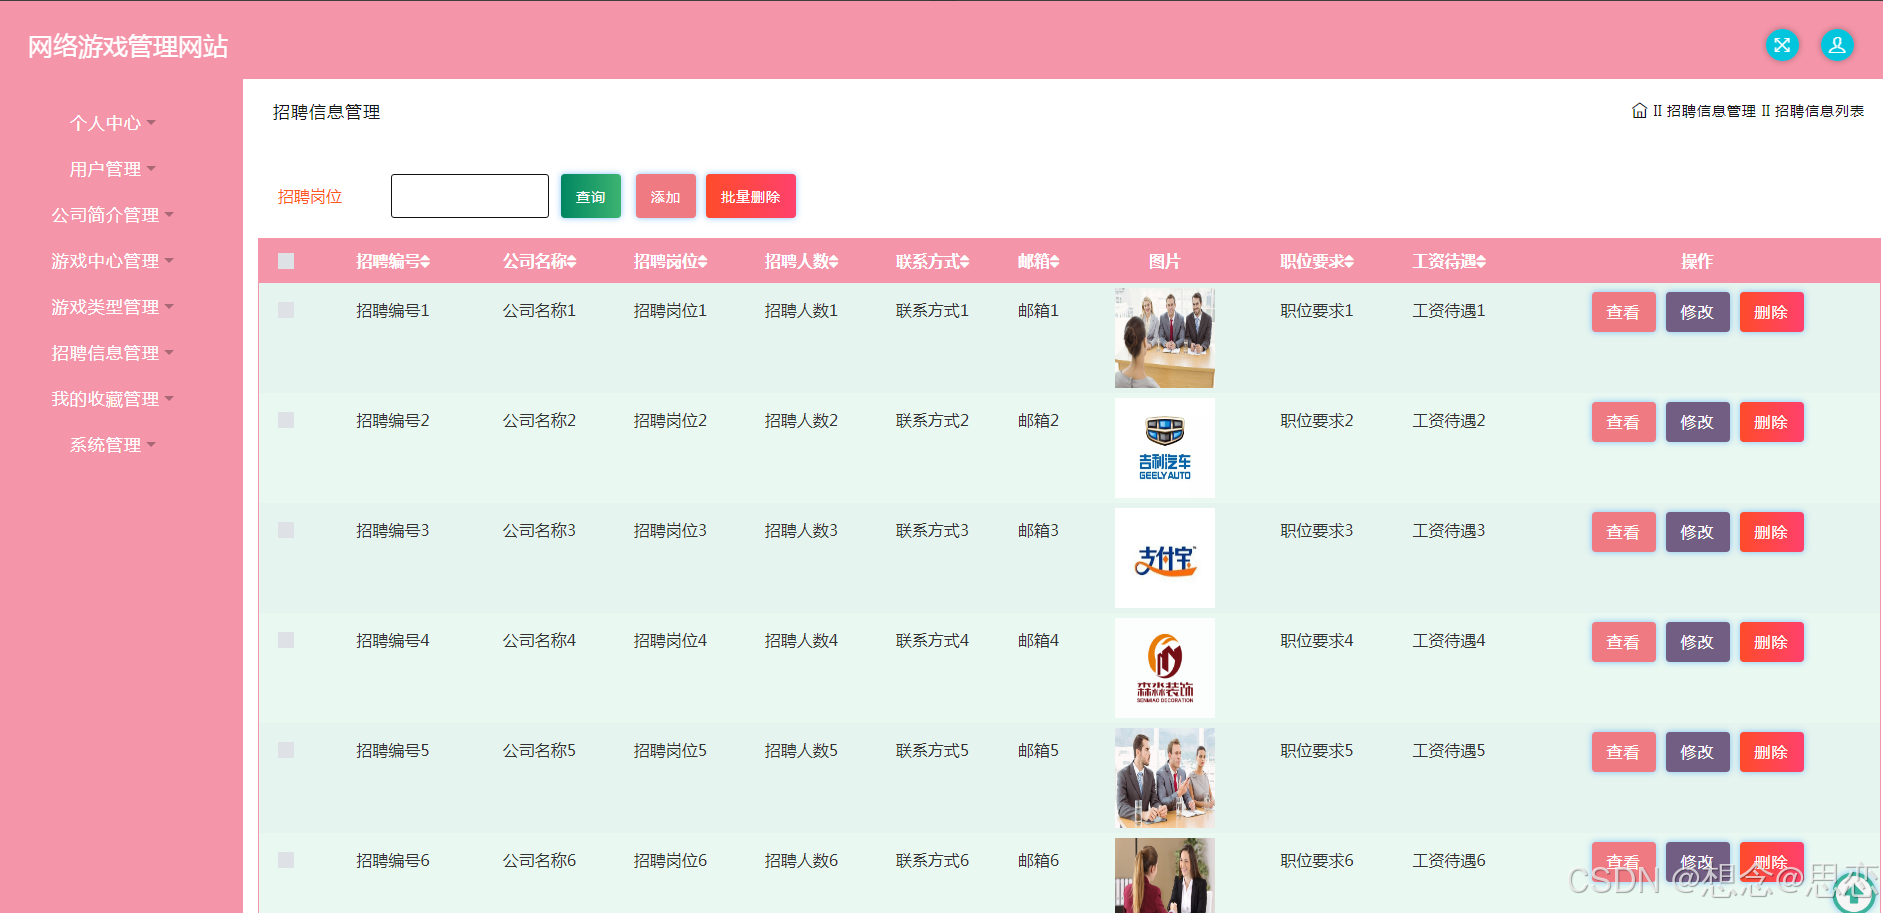Click the 招聘信息列表 breadcrumb link
This screenshot has width=1883, height=913.
1819,111
